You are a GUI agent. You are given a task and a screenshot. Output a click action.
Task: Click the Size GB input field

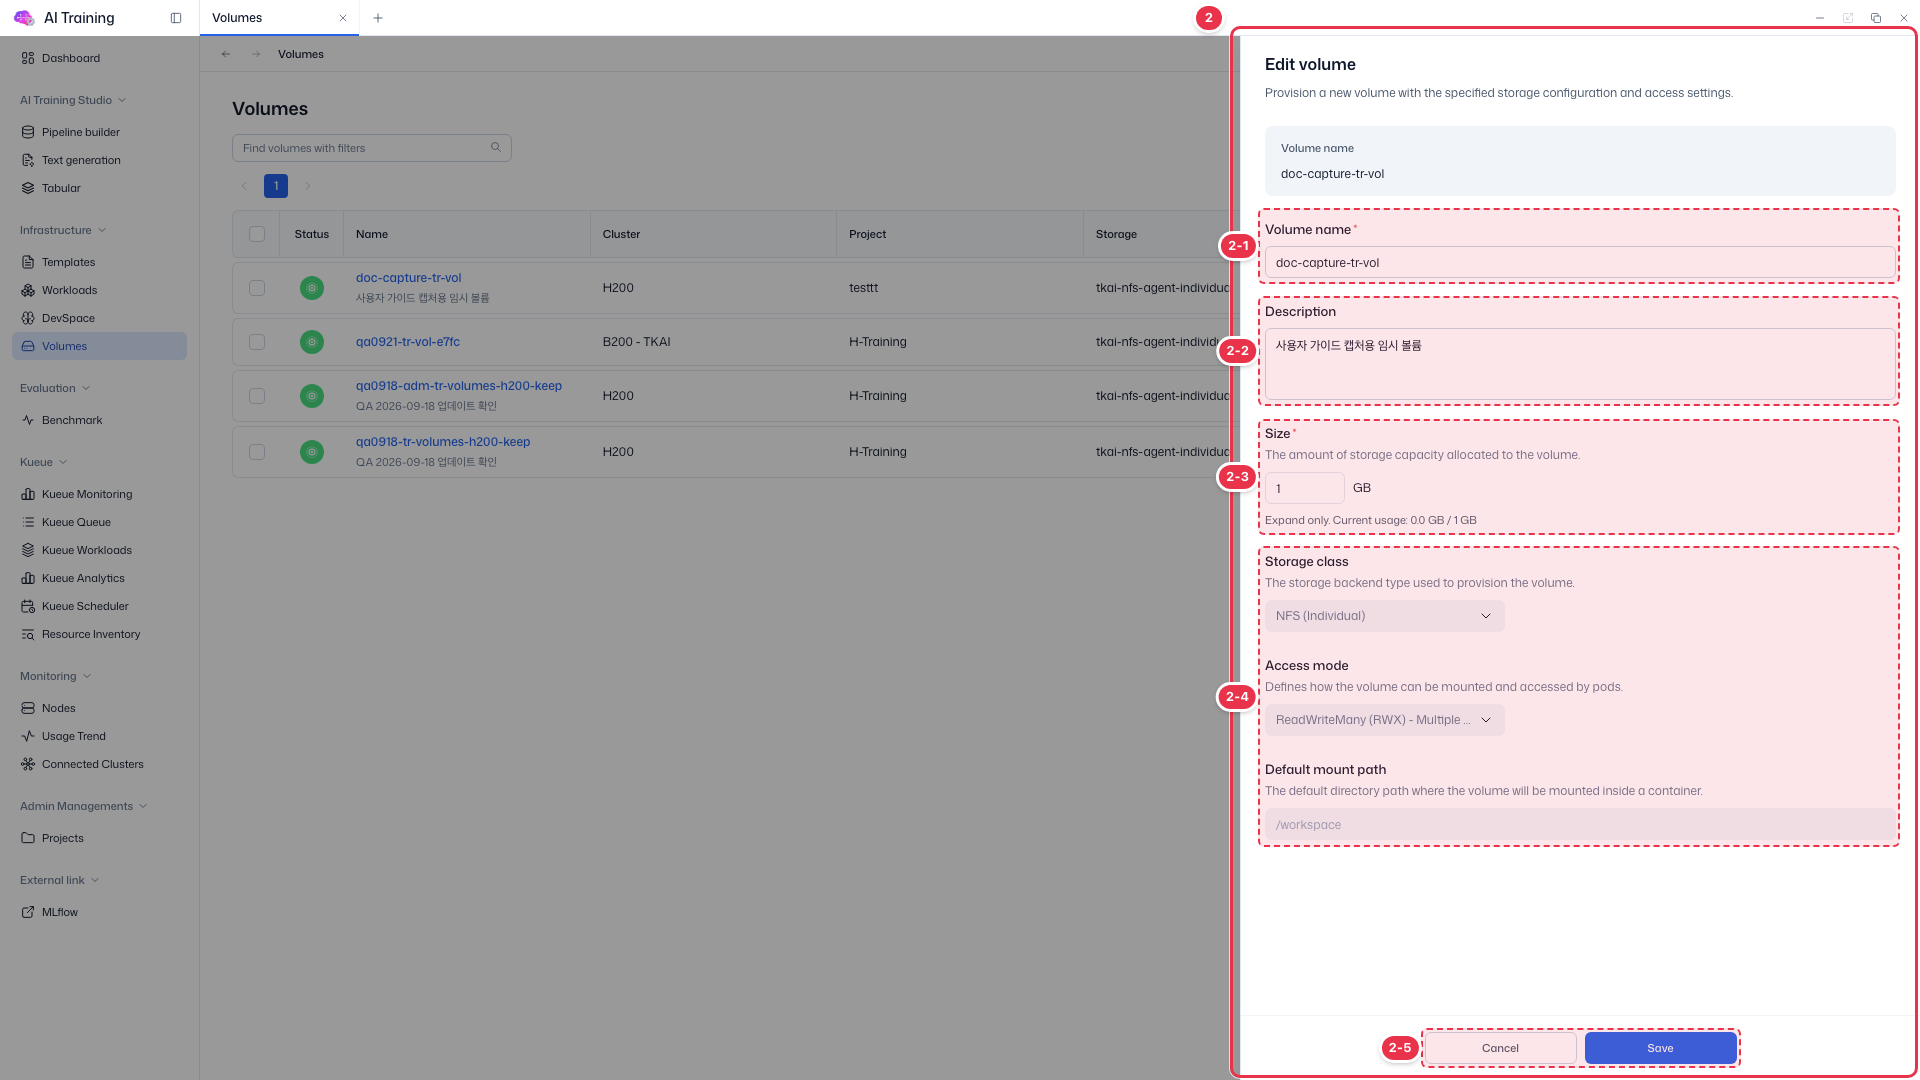(x=1304, y=488)
